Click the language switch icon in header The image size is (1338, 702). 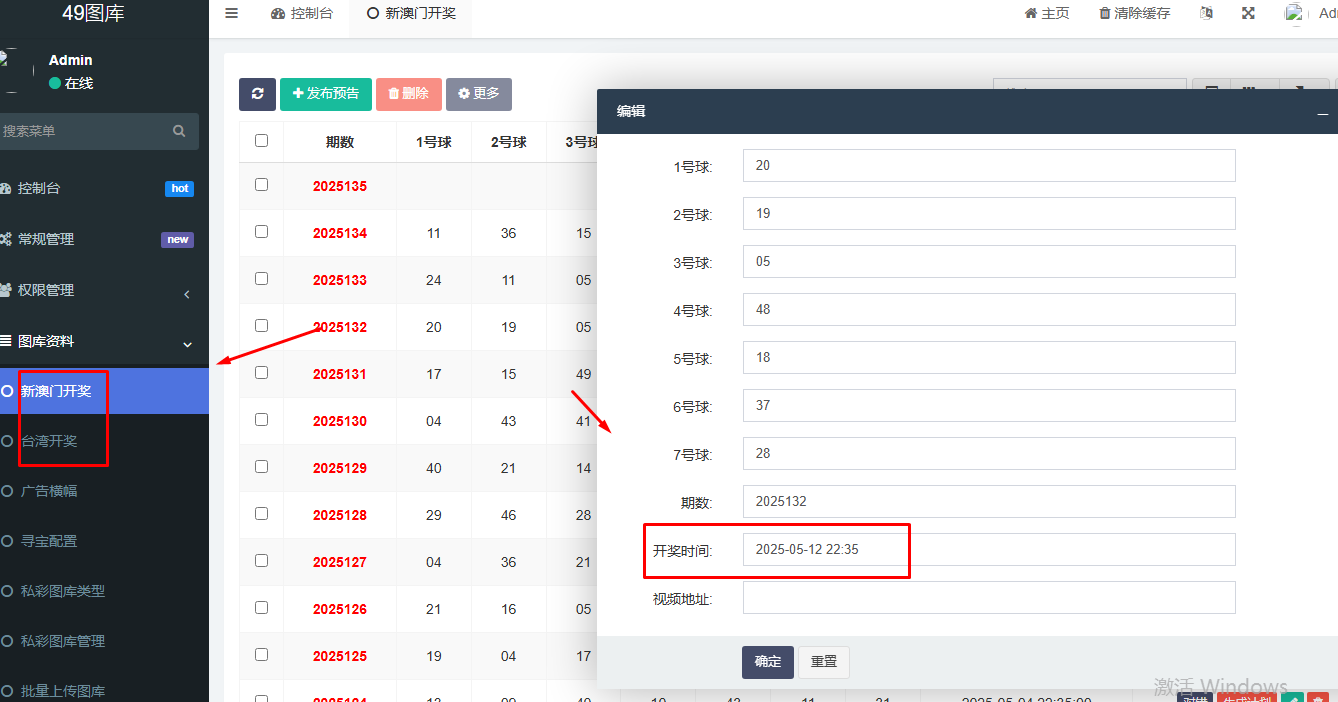point(1206,14)
